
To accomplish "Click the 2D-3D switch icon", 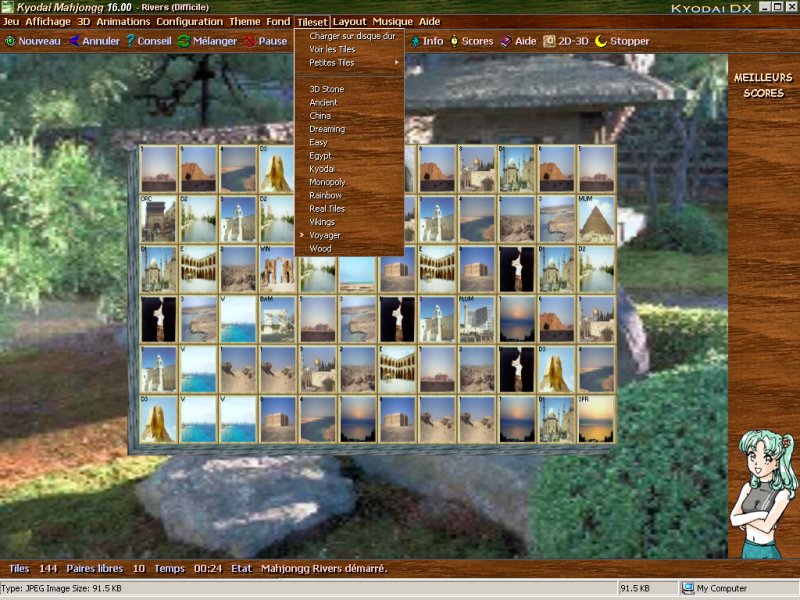I will (549, 41).
